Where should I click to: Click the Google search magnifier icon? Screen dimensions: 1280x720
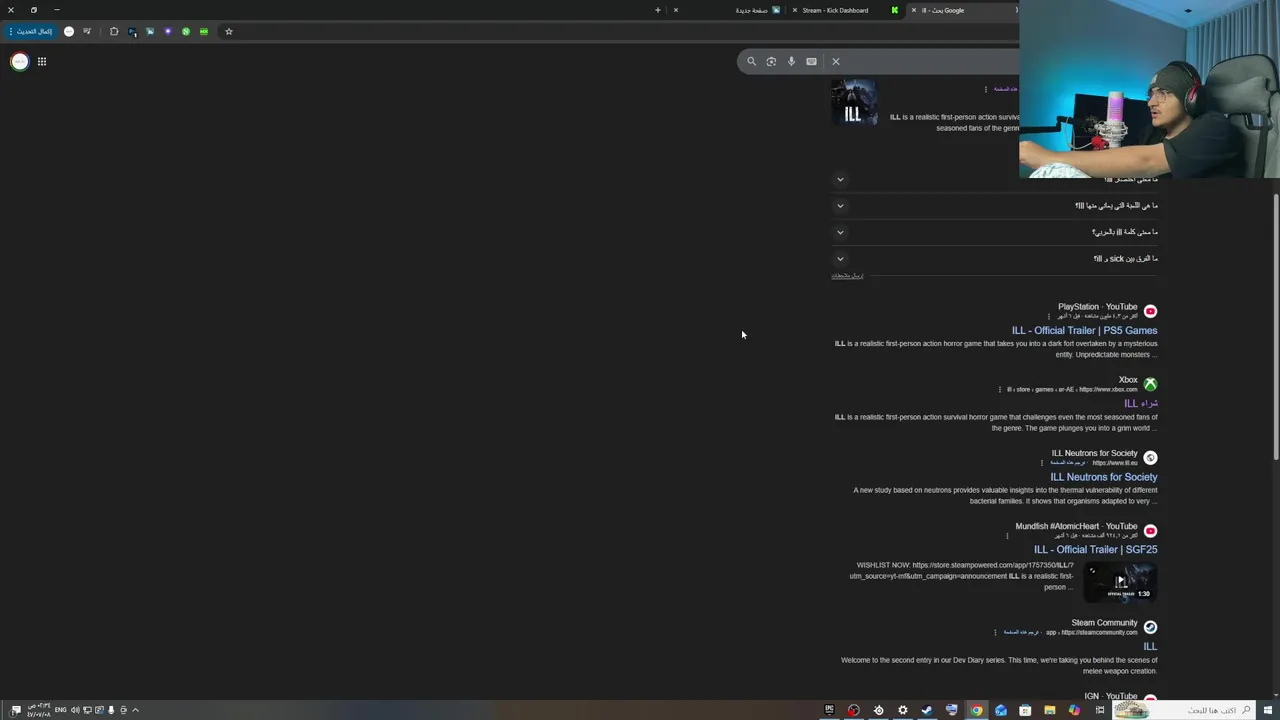pos(752,61)
